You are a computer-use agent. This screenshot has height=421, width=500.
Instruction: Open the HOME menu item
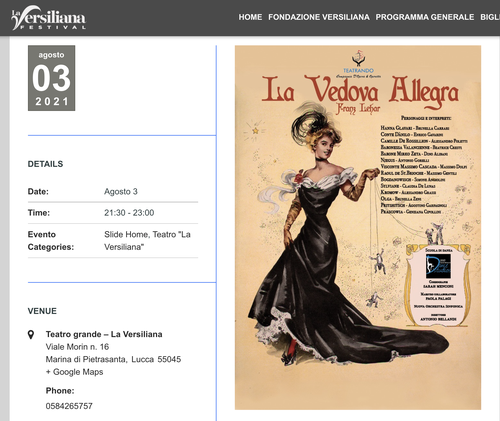250,17
